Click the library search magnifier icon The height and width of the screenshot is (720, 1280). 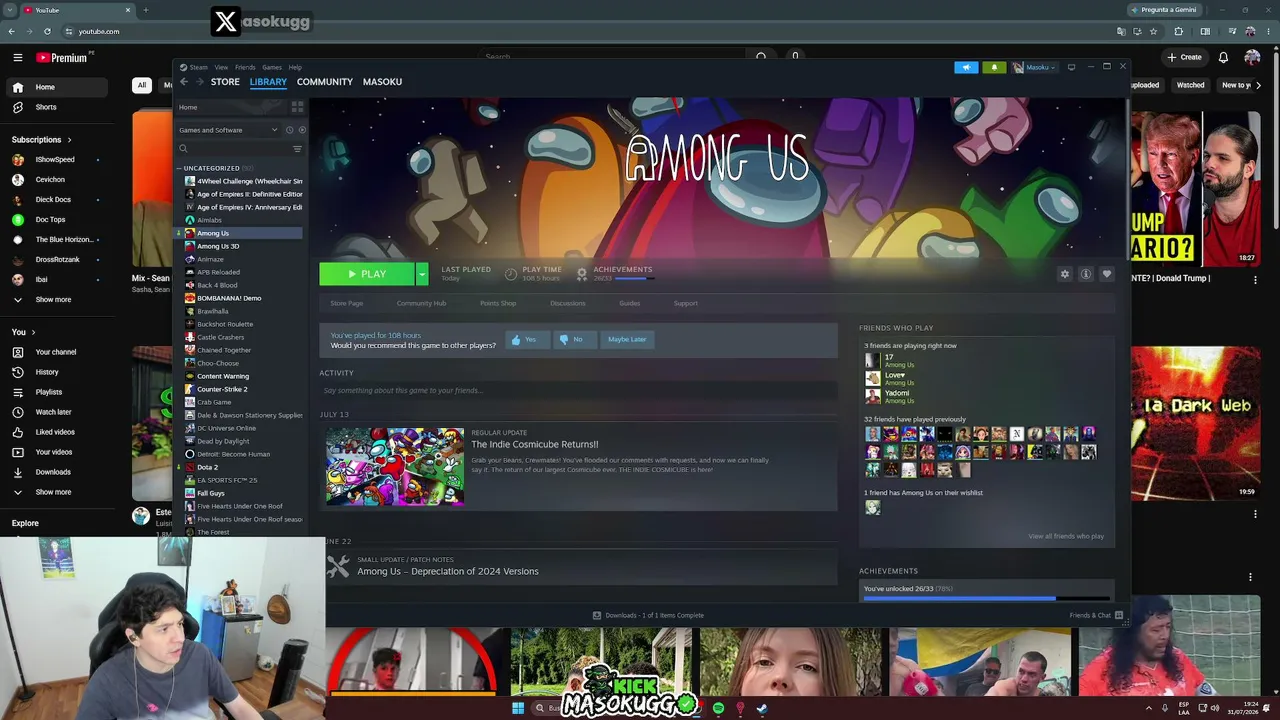pos(183,149)
